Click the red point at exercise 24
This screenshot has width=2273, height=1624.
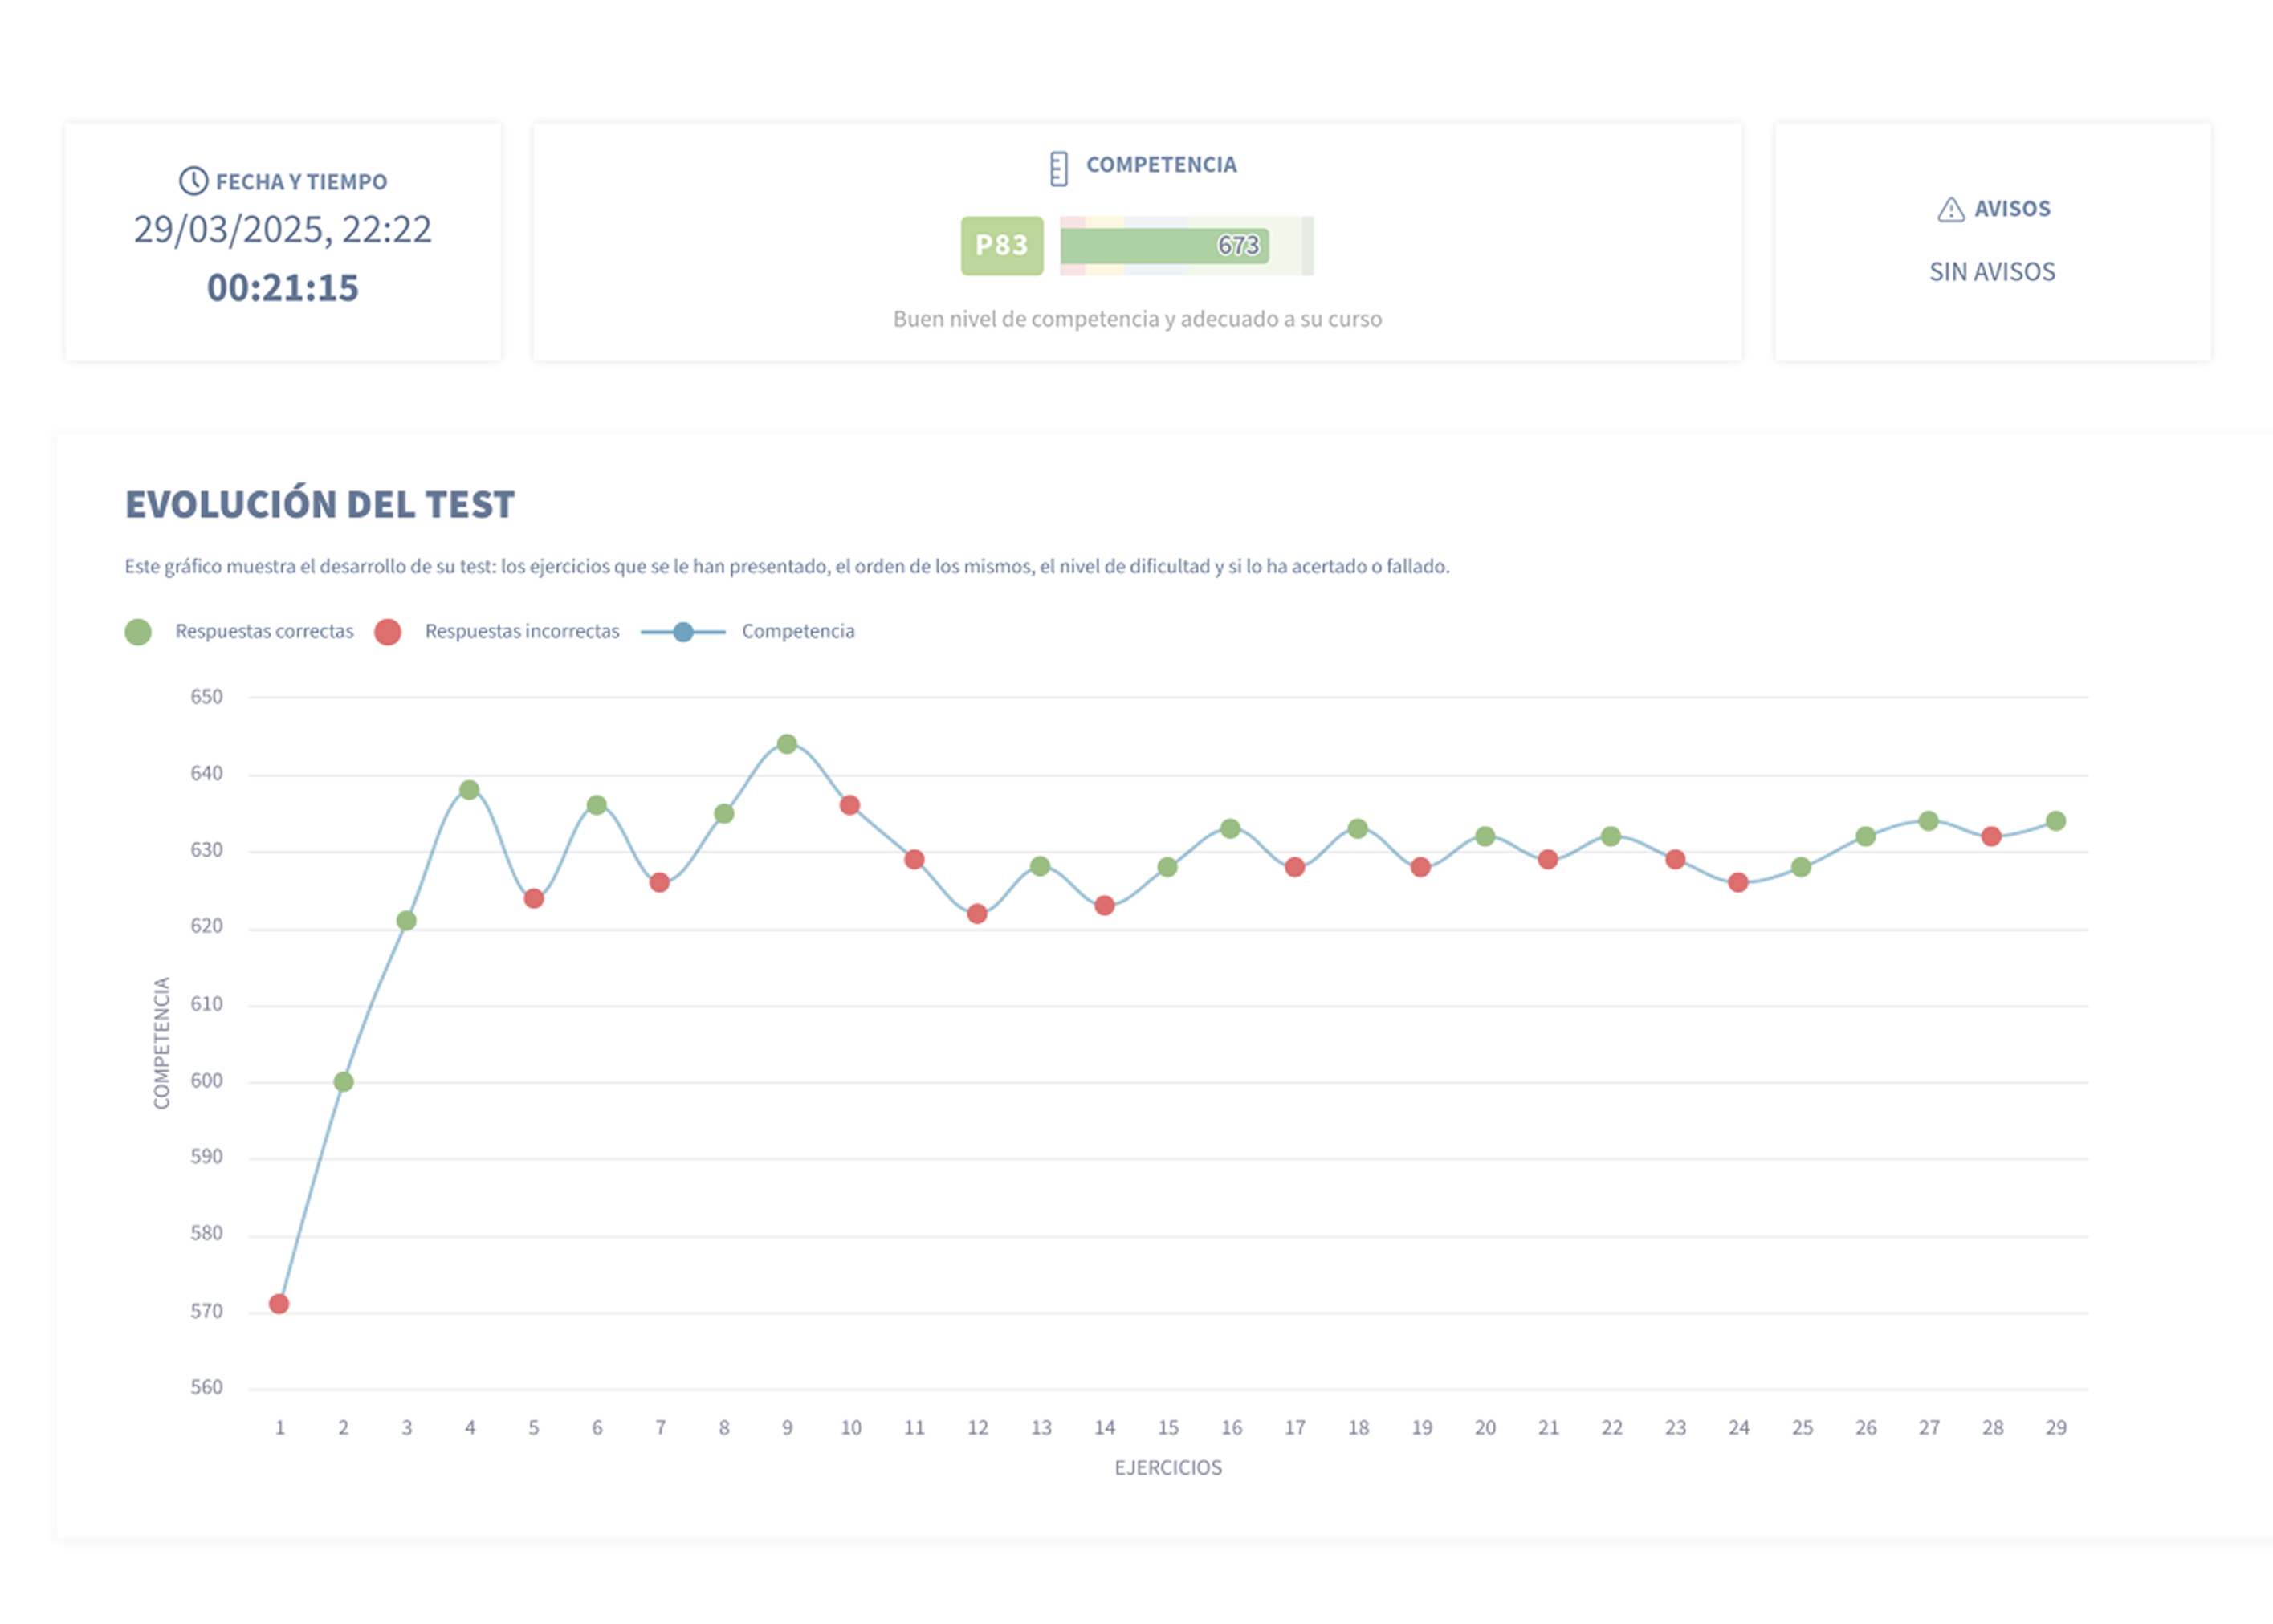(x=1738, y=883)
